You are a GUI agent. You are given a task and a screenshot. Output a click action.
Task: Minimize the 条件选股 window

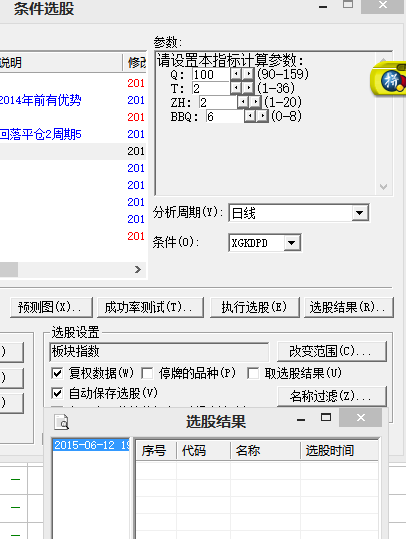(x=323, y=7)
